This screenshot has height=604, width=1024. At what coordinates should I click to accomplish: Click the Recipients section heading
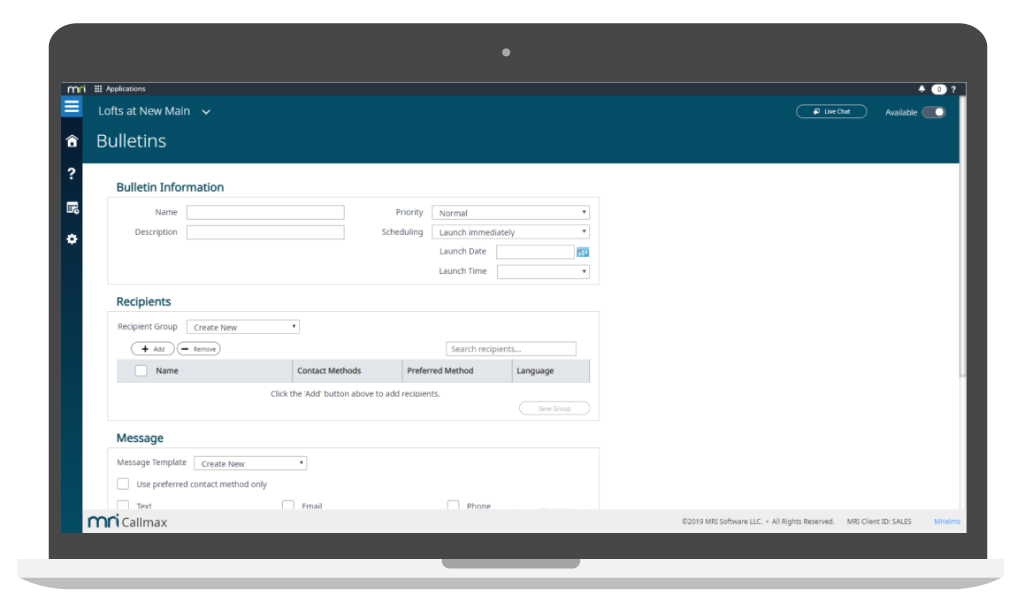pos(144,302)
